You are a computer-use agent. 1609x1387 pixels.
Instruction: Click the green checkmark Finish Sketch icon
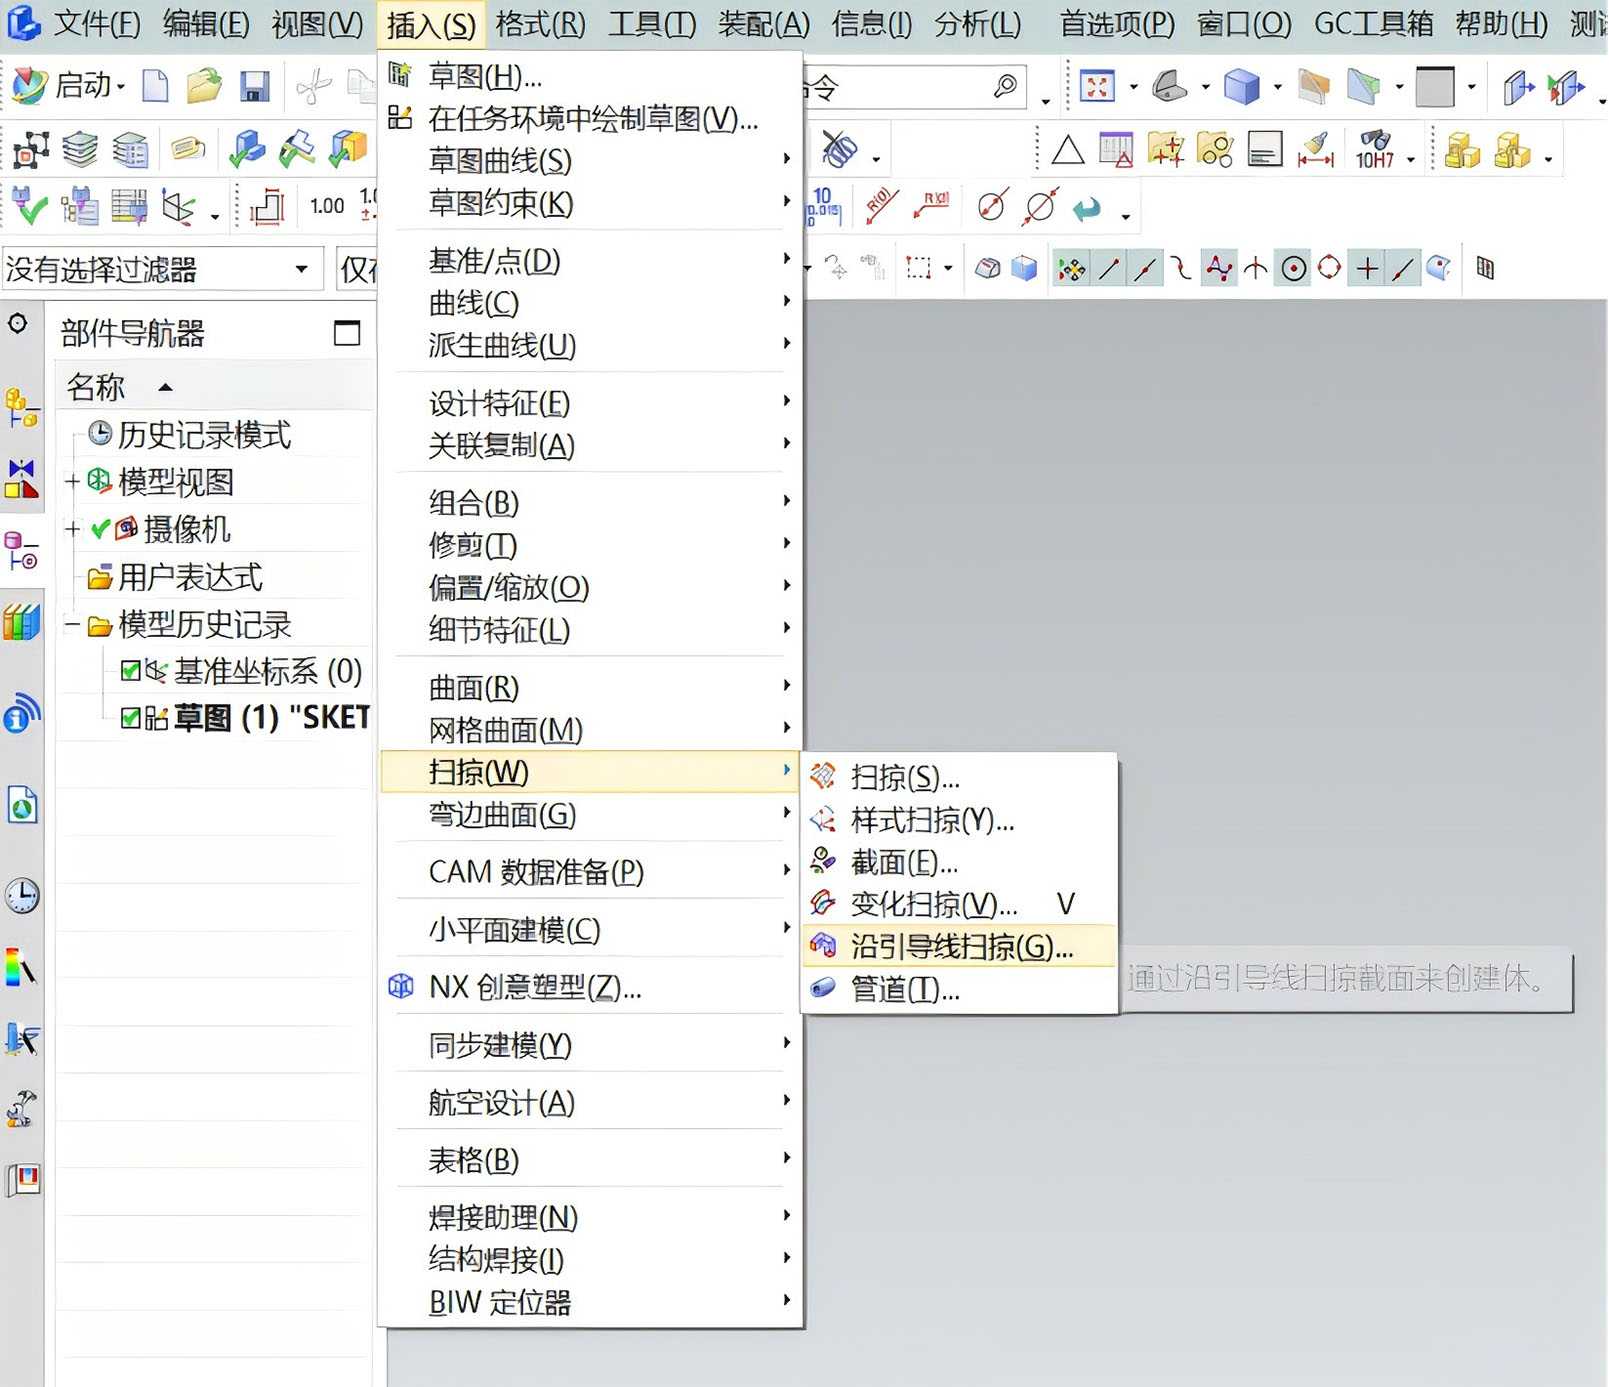tap(29, 207)
